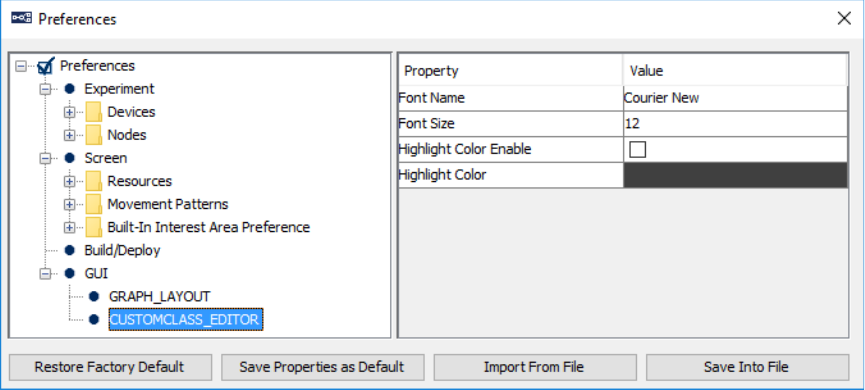Click the Resources folder icon

[94, 181]
